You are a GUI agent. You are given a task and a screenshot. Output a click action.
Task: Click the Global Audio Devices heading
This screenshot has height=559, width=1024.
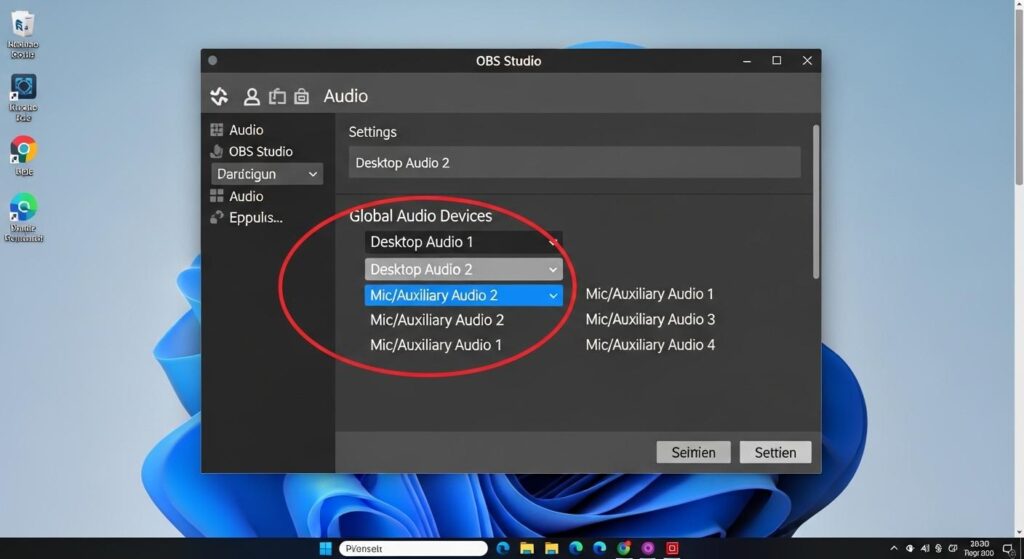[421, 216]
